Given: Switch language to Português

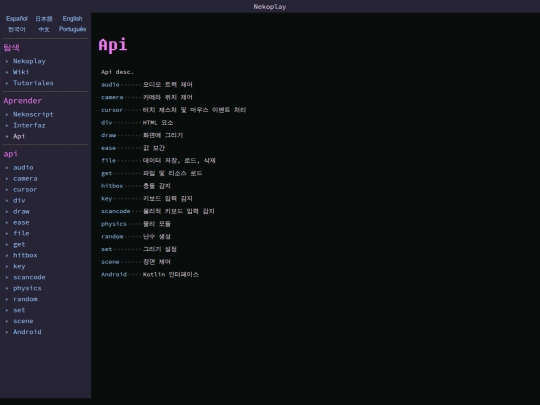Looking at the screenshot, I should tap(72, 29).
